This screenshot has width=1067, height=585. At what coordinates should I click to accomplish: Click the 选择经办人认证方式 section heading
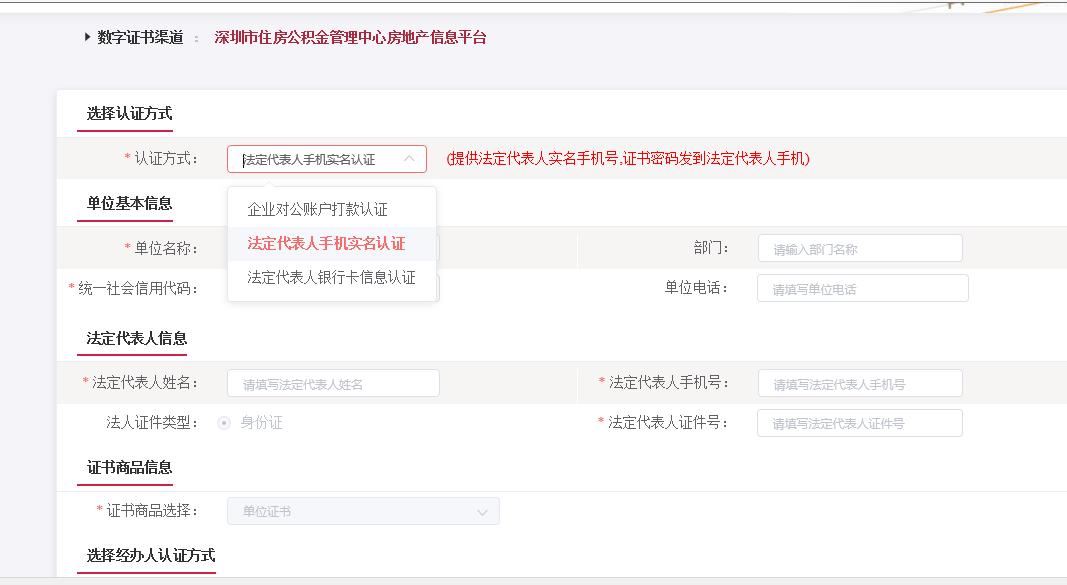pos(150,555)
